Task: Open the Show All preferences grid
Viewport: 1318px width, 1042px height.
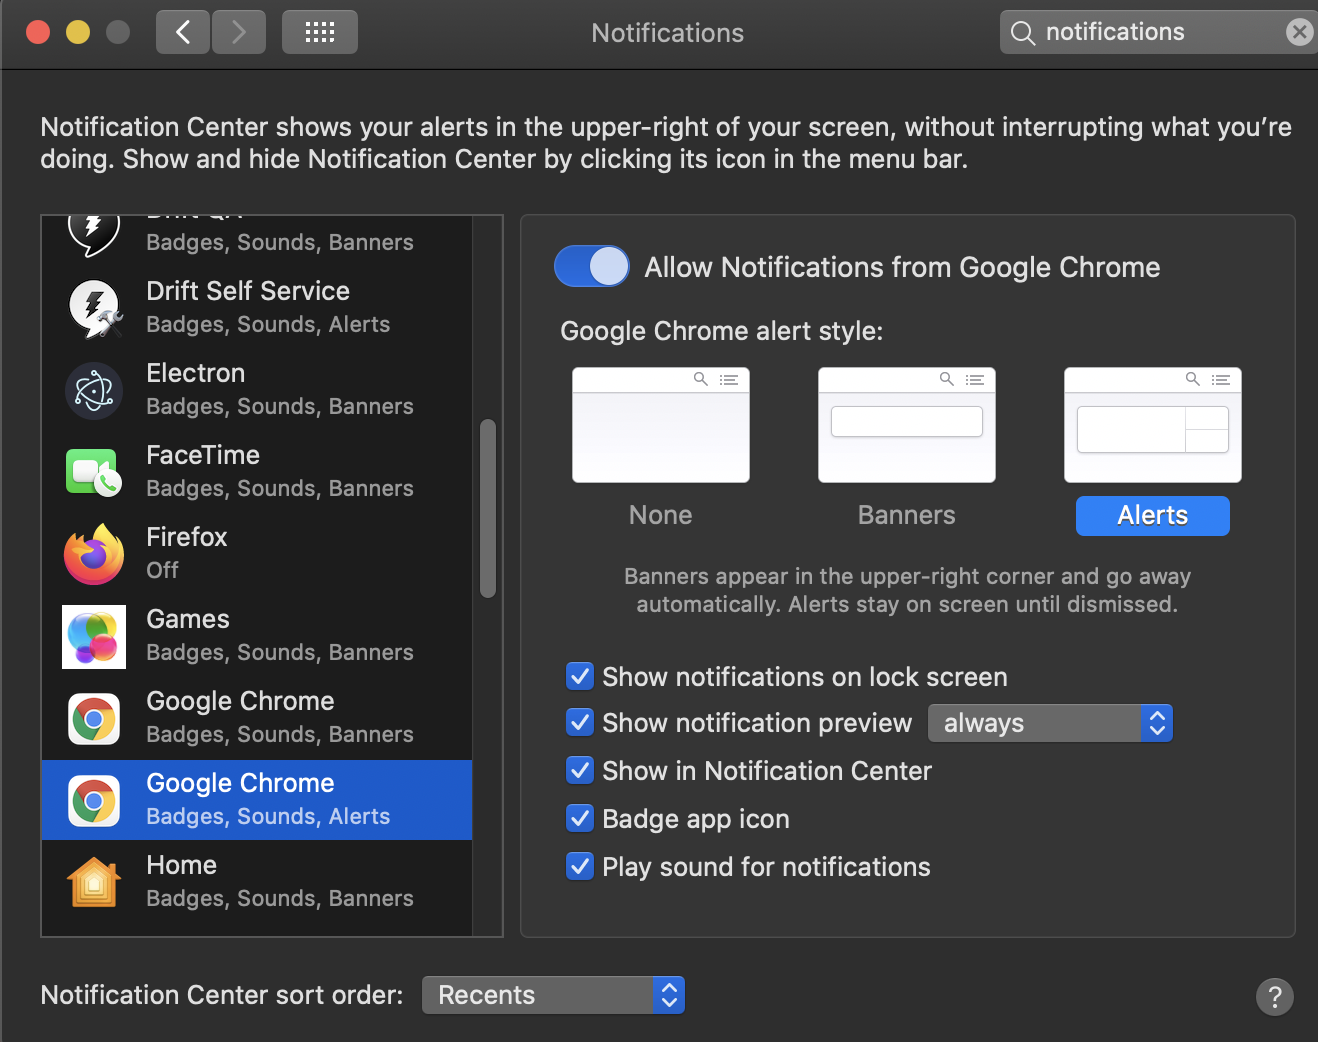Action: 320,32
